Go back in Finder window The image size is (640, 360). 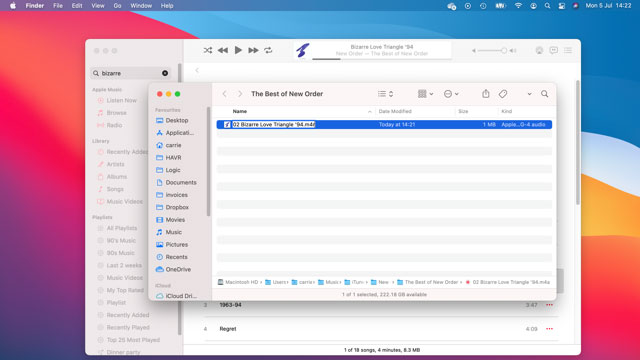224,94
